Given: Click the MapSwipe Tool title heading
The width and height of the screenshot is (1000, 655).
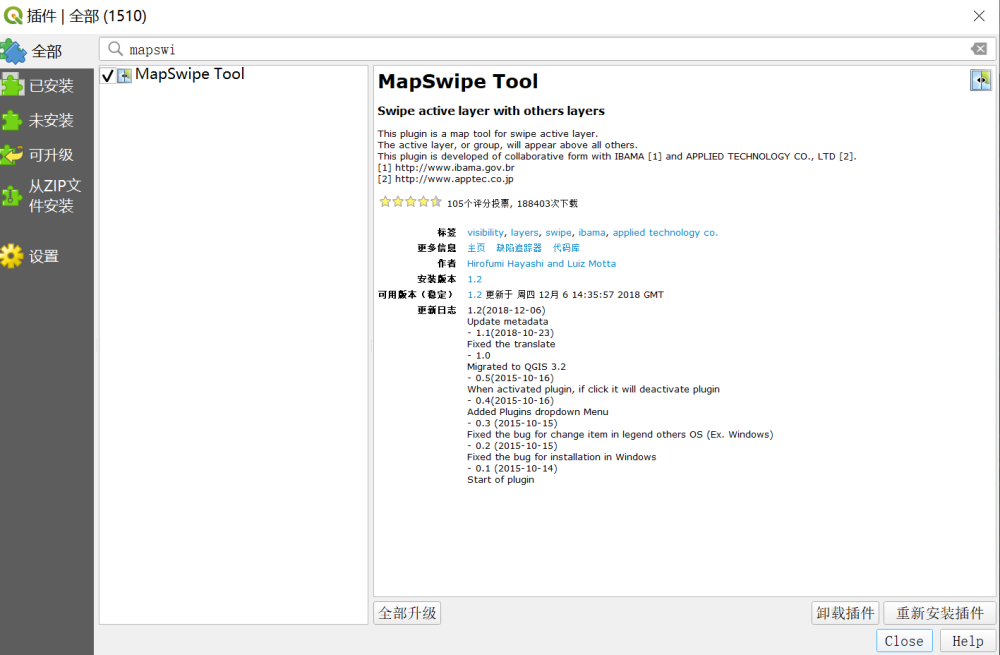Looking at the screenshot, I should 458,82.
